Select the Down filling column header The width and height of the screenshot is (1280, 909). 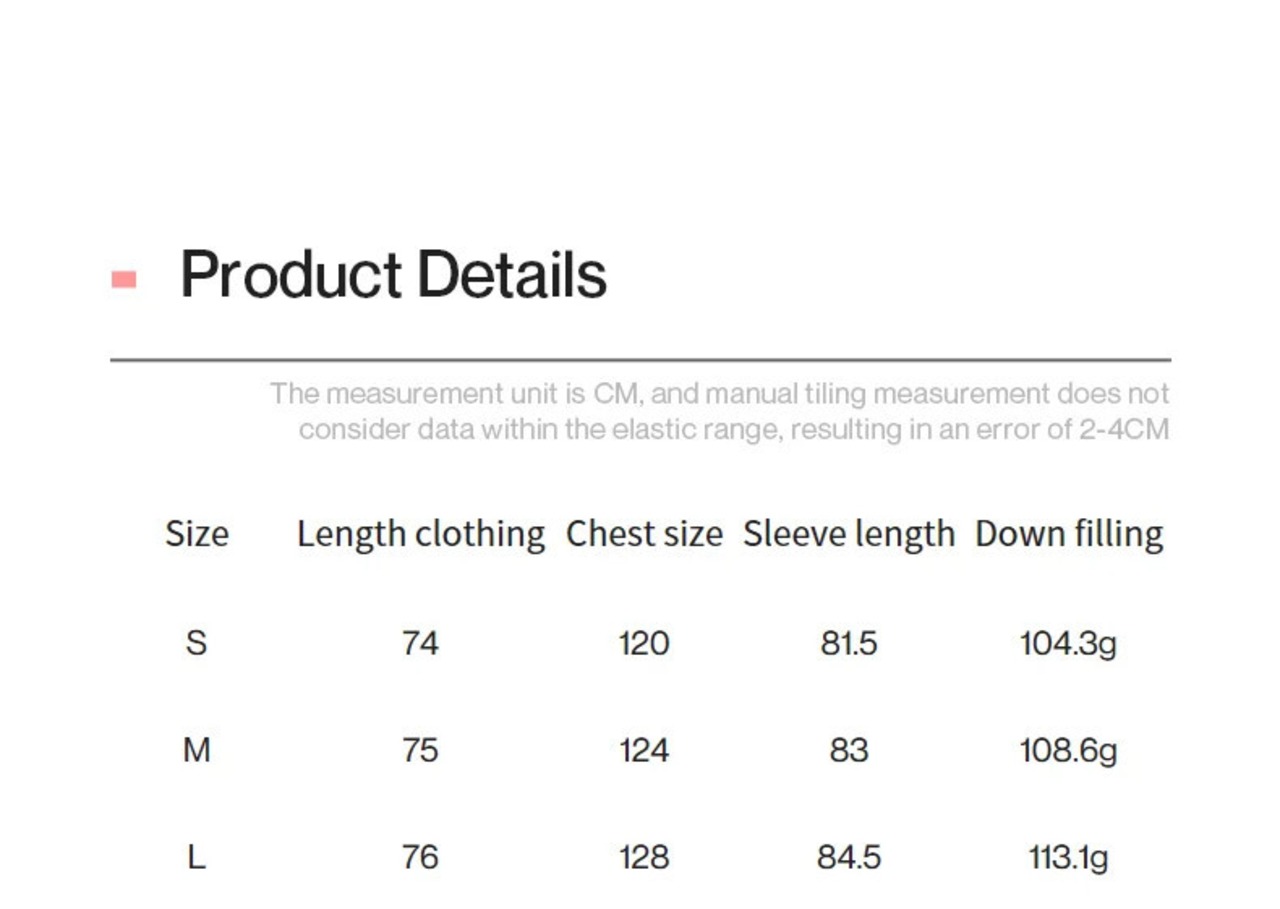click(1069, 534)
